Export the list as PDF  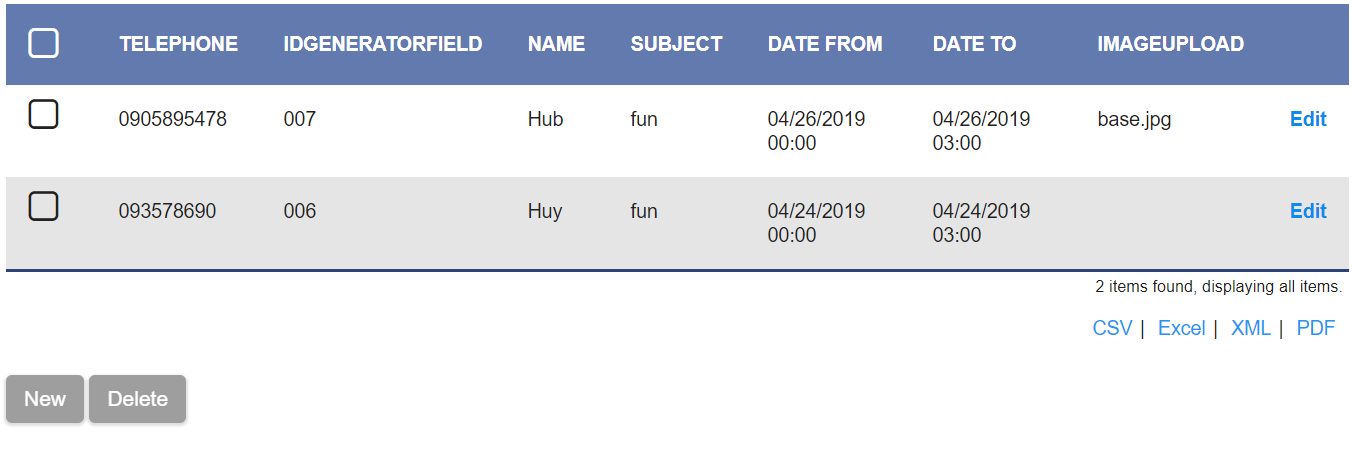1315,328
